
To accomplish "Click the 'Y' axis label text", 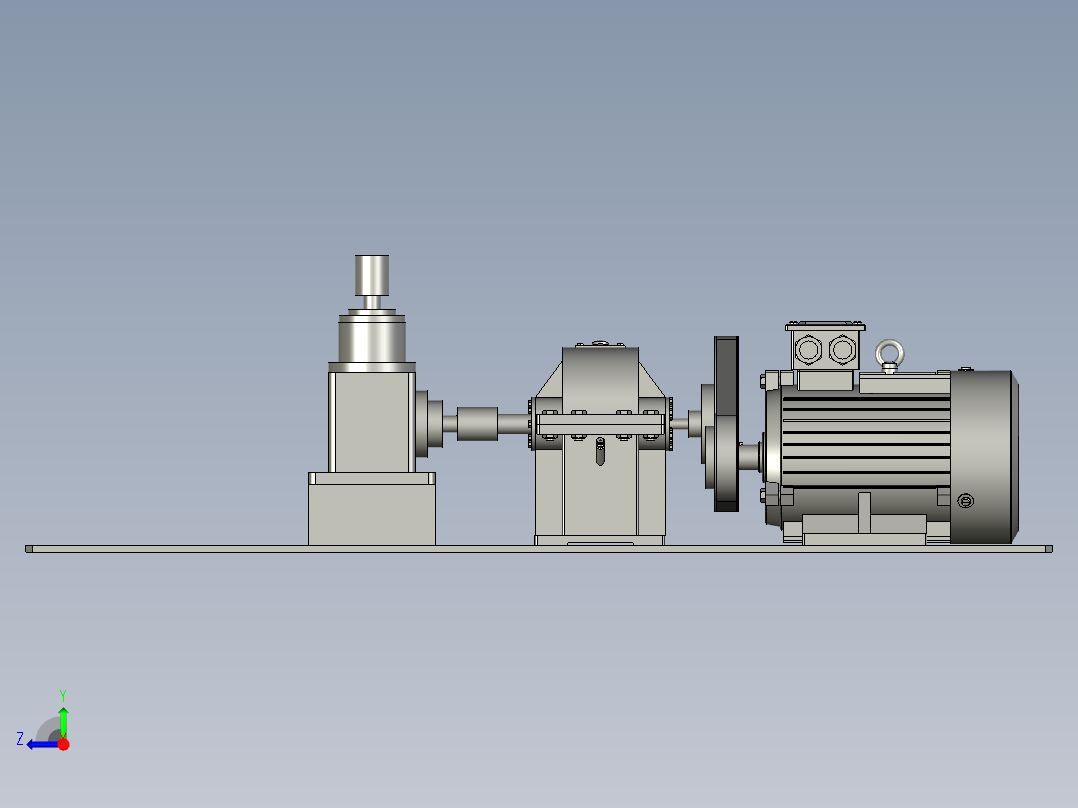I will click(x=63, y=696).
